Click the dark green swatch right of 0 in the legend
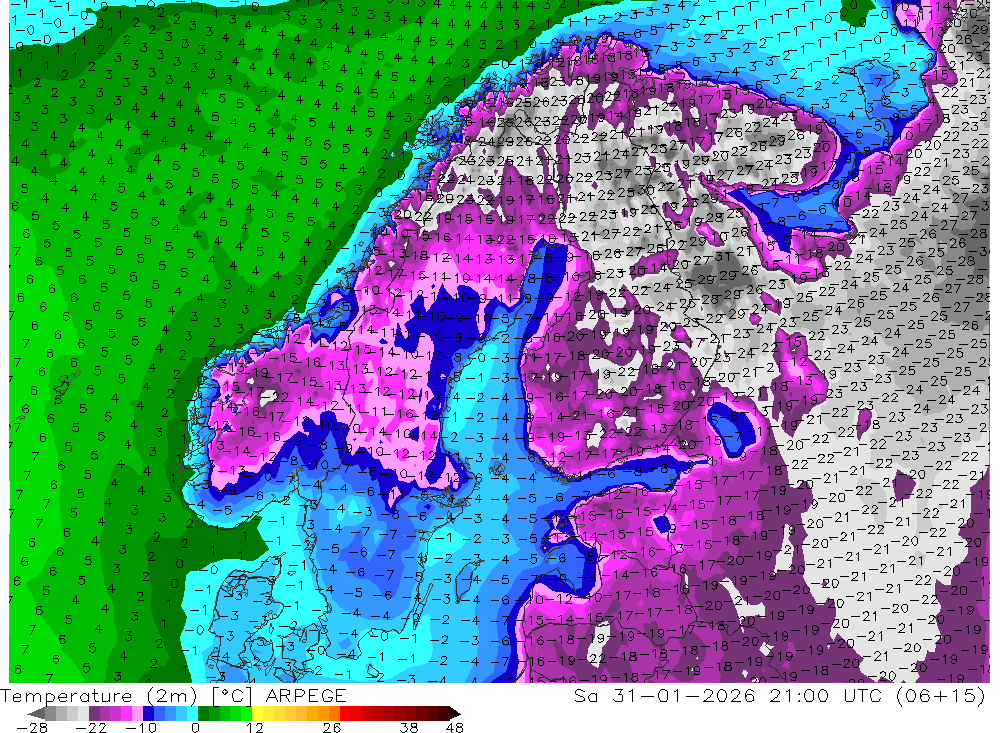1000x733 pixels. 203,714
